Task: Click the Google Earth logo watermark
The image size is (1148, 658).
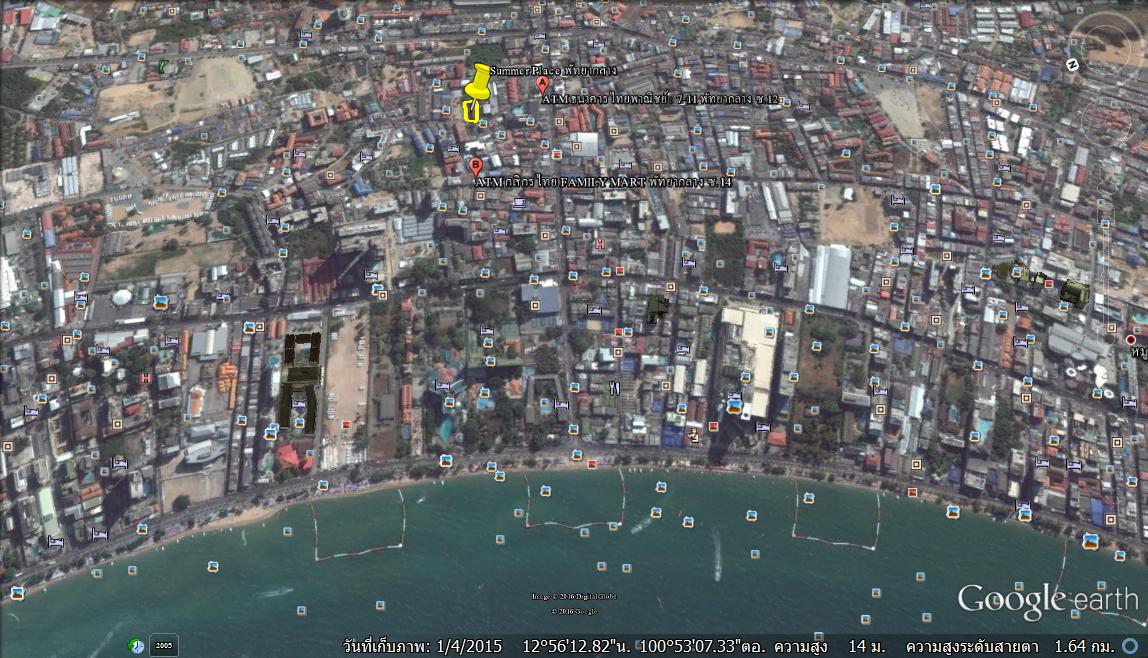Action: (1047, 599)
